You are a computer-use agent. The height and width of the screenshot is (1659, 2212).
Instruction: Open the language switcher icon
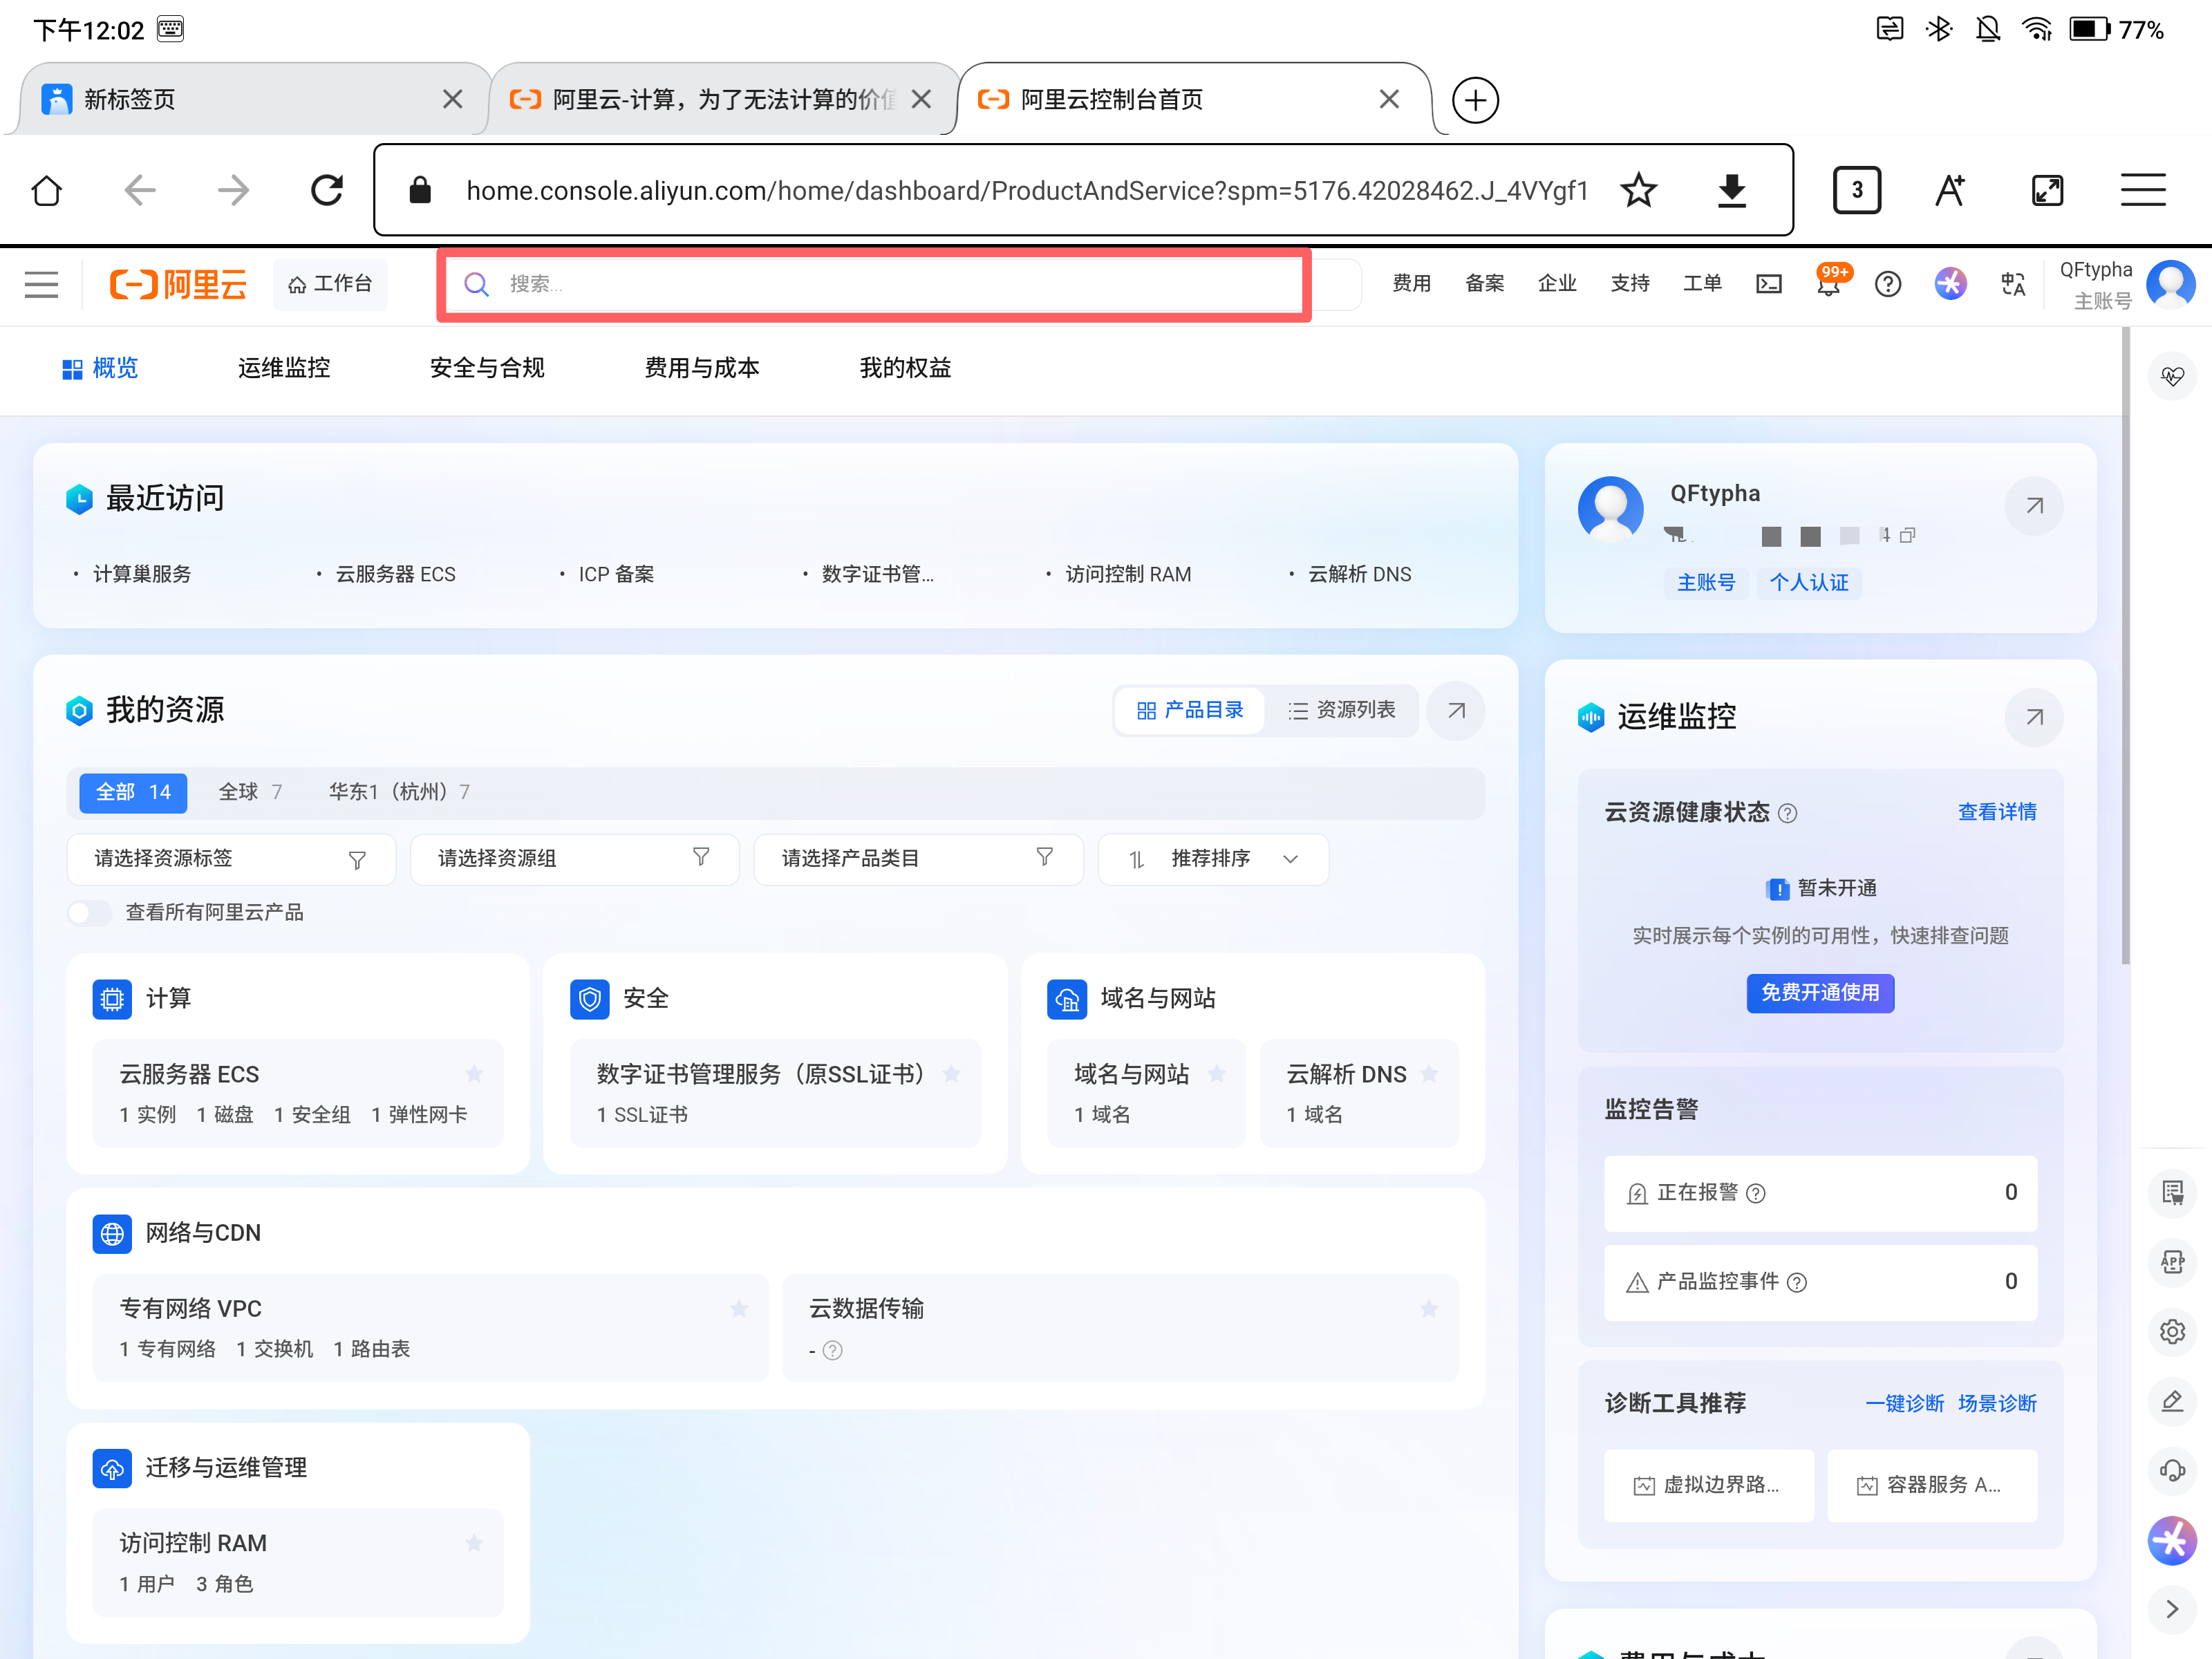coord(2013,284)
